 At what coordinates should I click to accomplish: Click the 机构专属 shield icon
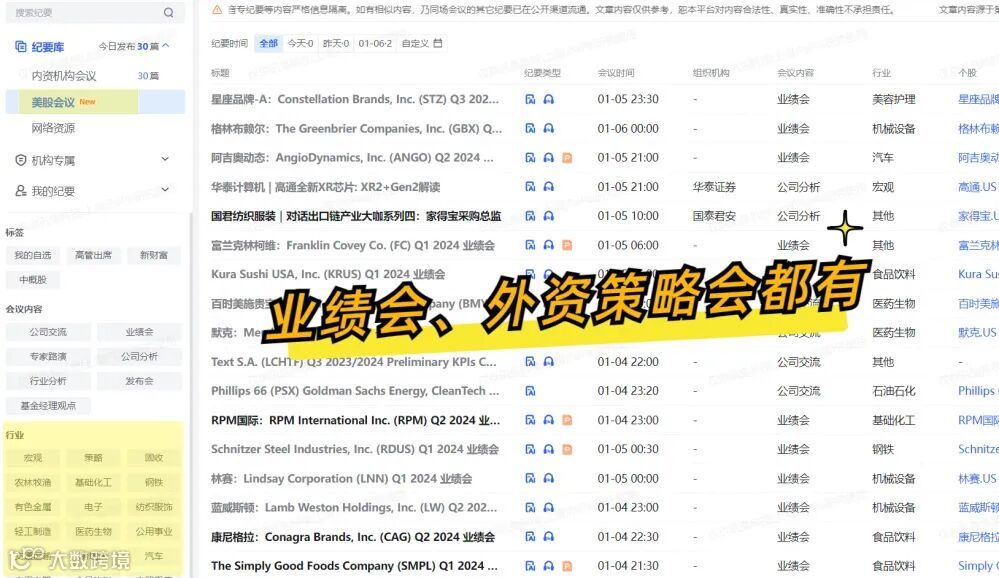20,160
